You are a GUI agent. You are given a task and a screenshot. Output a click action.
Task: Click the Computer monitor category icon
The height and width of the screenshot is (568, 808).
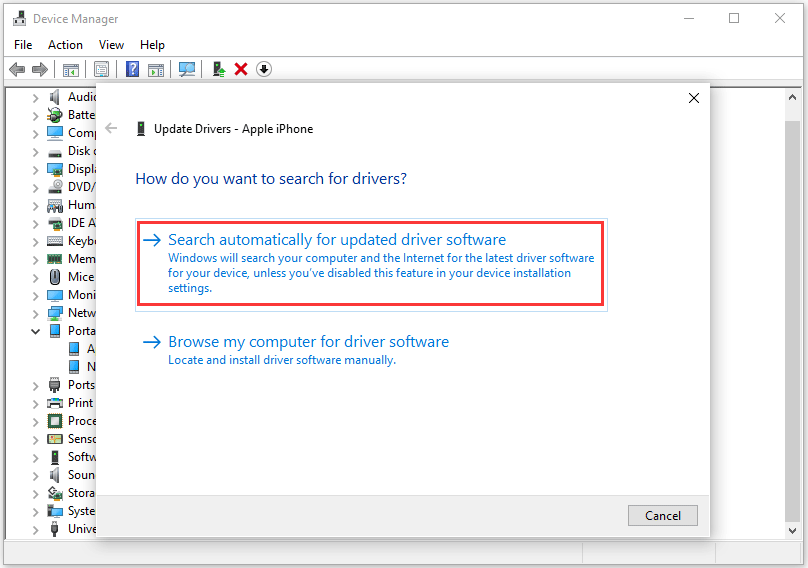click(x=55, y=132)
